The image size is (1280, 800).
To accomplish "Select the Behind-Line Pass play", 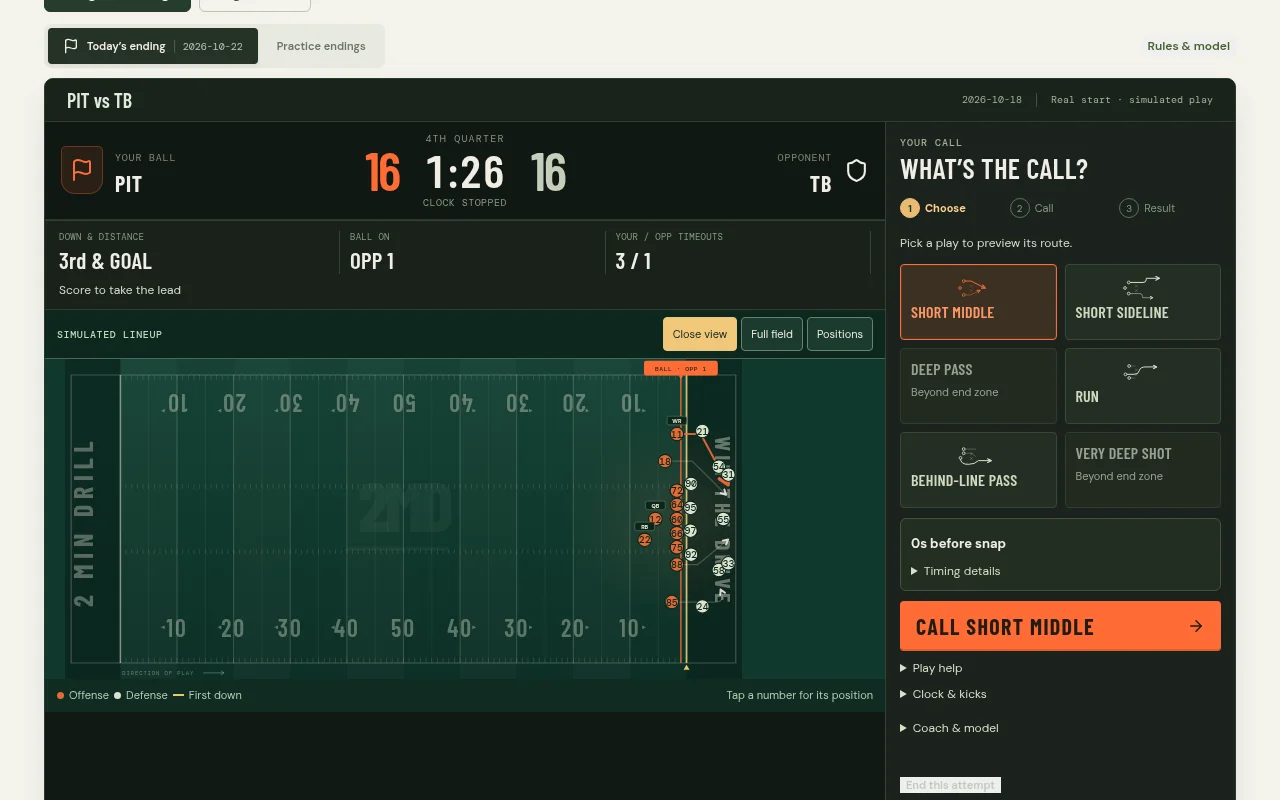I will [x=978, y=470].
